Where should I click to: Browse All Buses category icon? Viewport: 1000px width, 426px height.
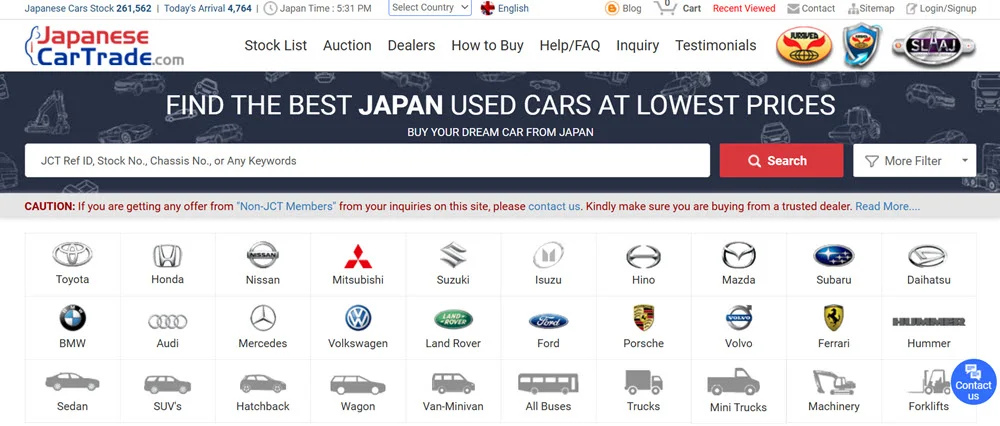click(x=548, y=383)
